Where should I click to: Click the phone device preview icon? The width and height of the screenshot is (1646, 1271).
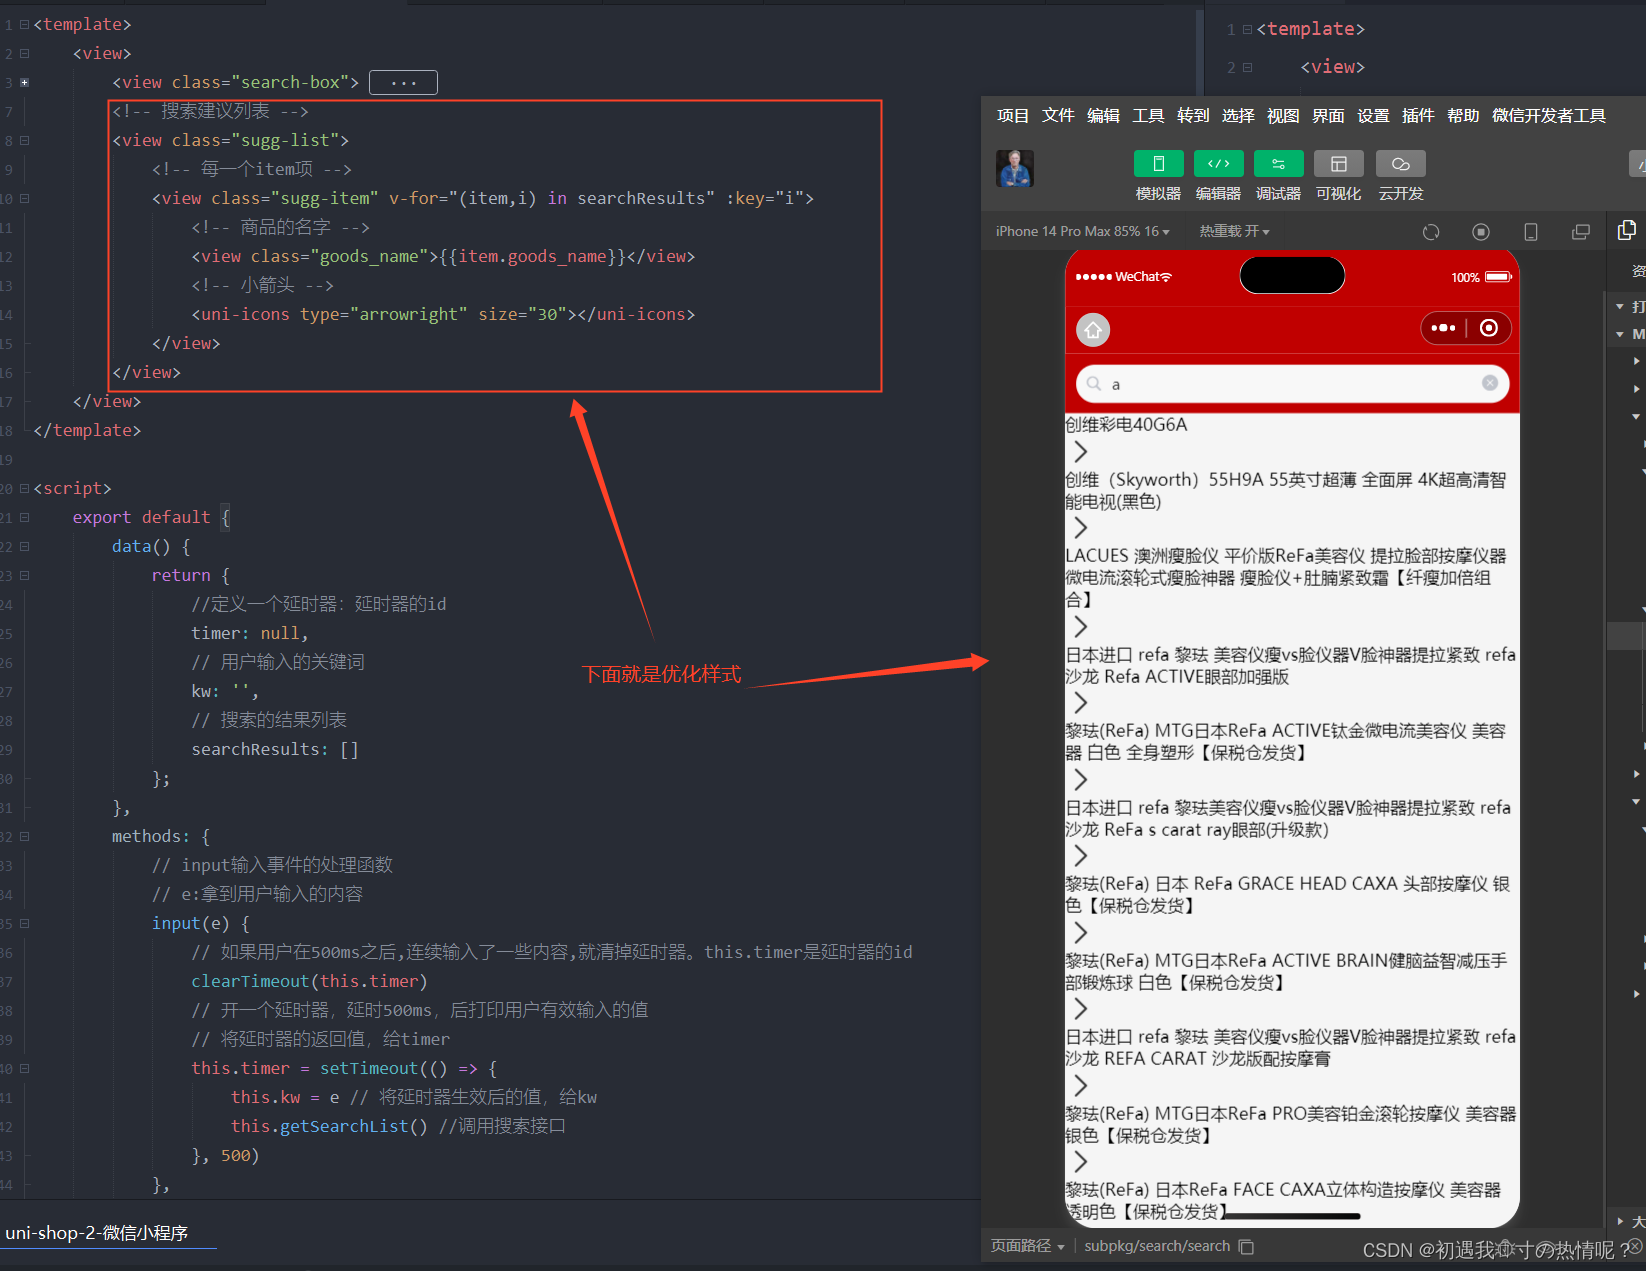[1530, 232]
